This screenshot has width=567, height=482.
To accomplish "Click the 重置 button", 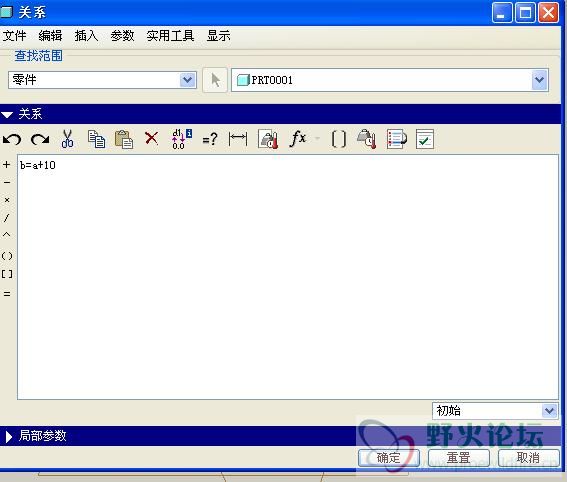I will pos(459,458).
